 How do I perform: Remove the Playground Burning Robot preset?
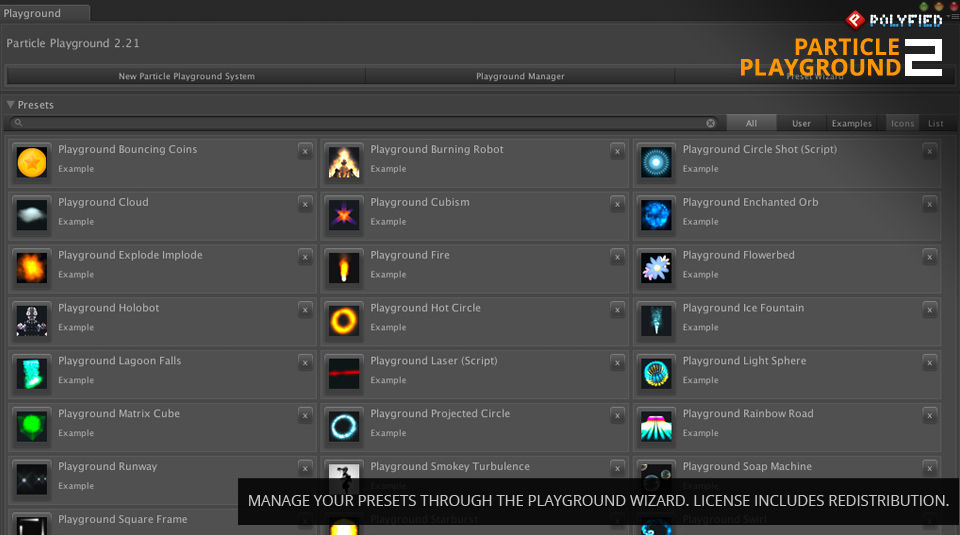click(x=617, y=151)
